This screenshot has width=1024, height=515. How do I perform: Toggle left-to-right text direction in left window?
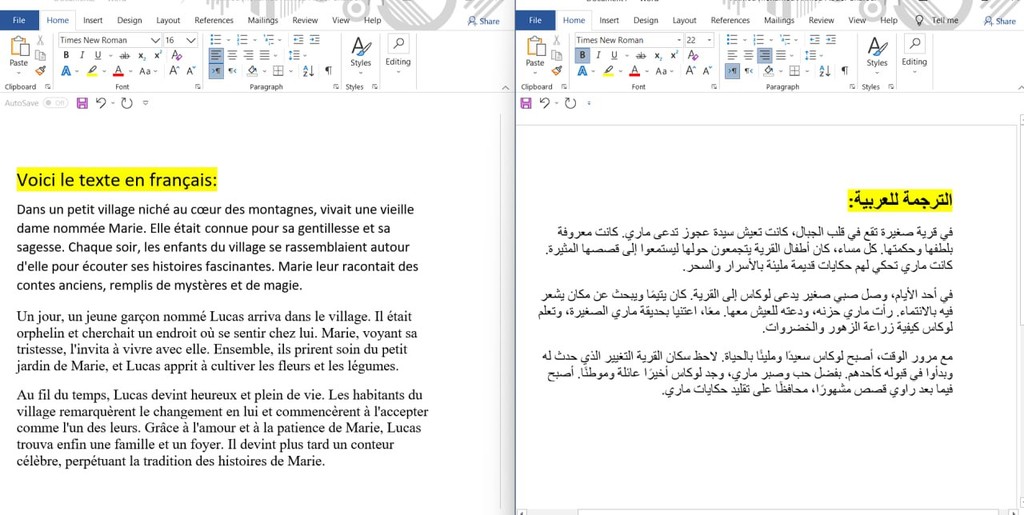point(216,71)
